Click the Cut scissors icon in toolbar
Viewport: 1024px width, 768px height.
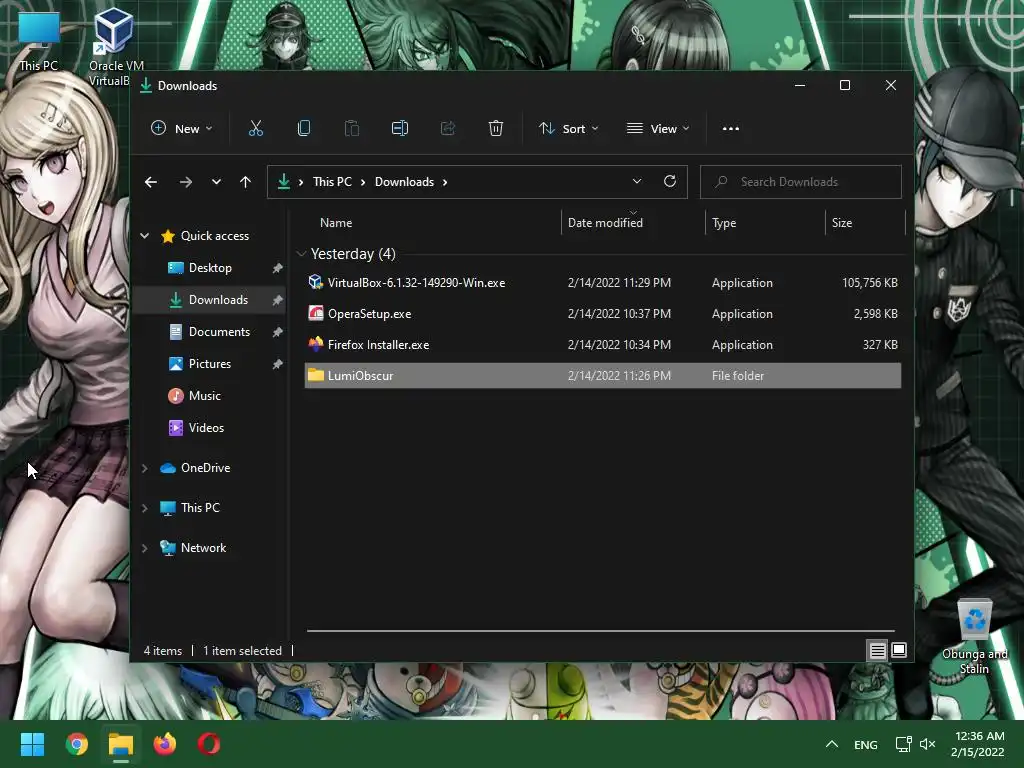tap(255, 129)
